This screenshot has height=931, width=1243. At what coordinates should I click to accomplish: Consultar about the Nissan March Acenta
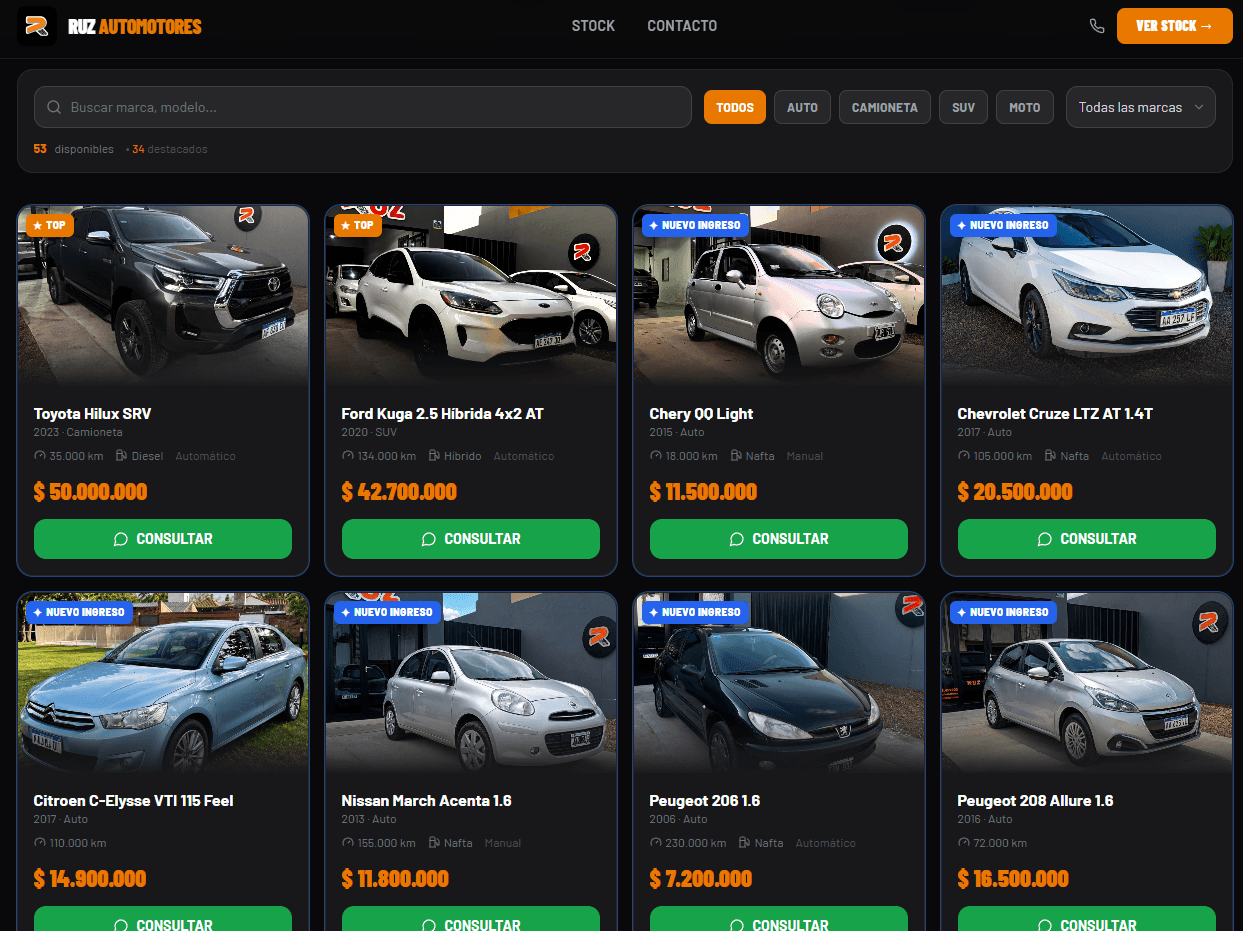pyautogui.click(x=471, y=918)
